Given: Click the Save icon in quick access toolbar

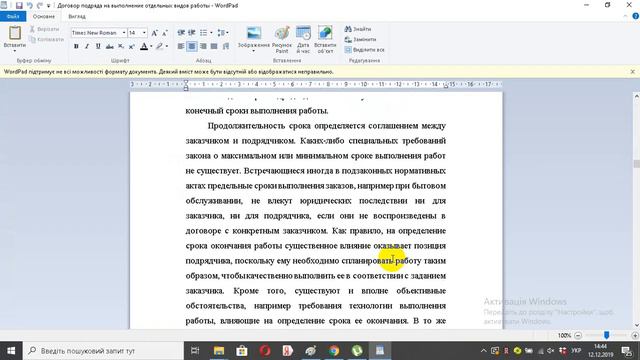Looking at the screenshot, I should (19, 5).
